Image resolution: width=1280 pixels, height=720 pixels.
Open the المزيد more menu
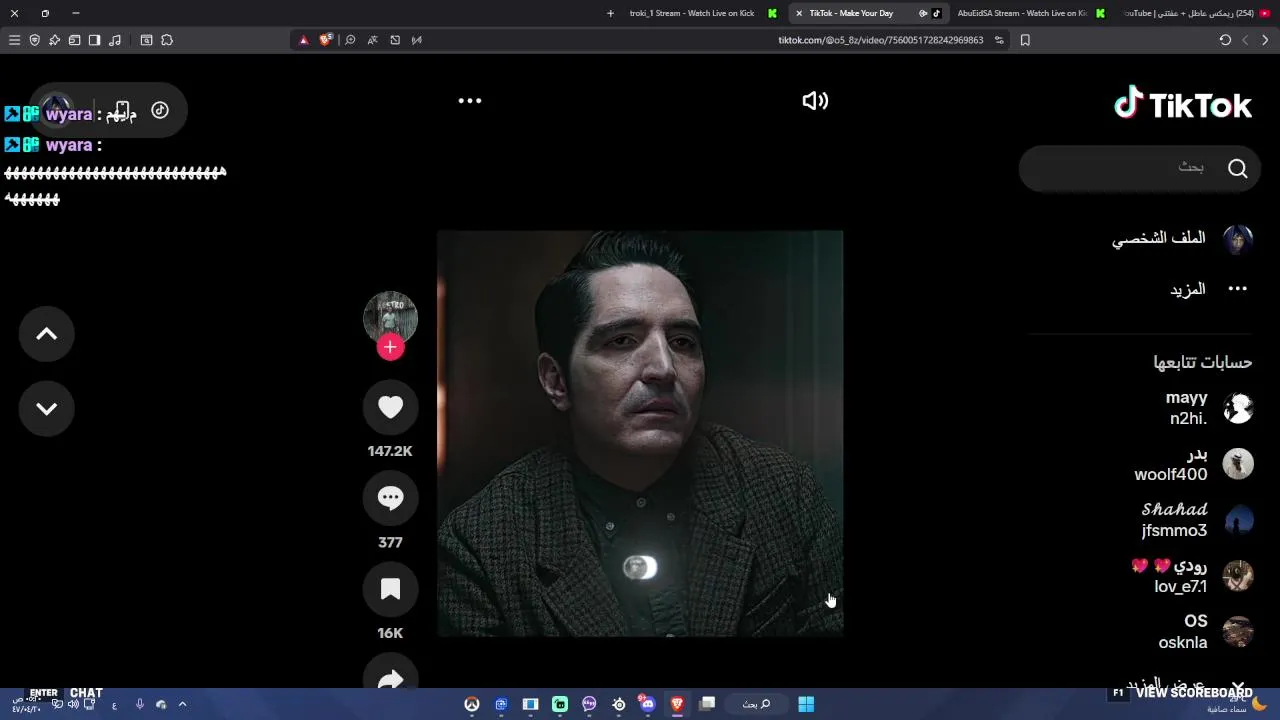pos(1209,289)
